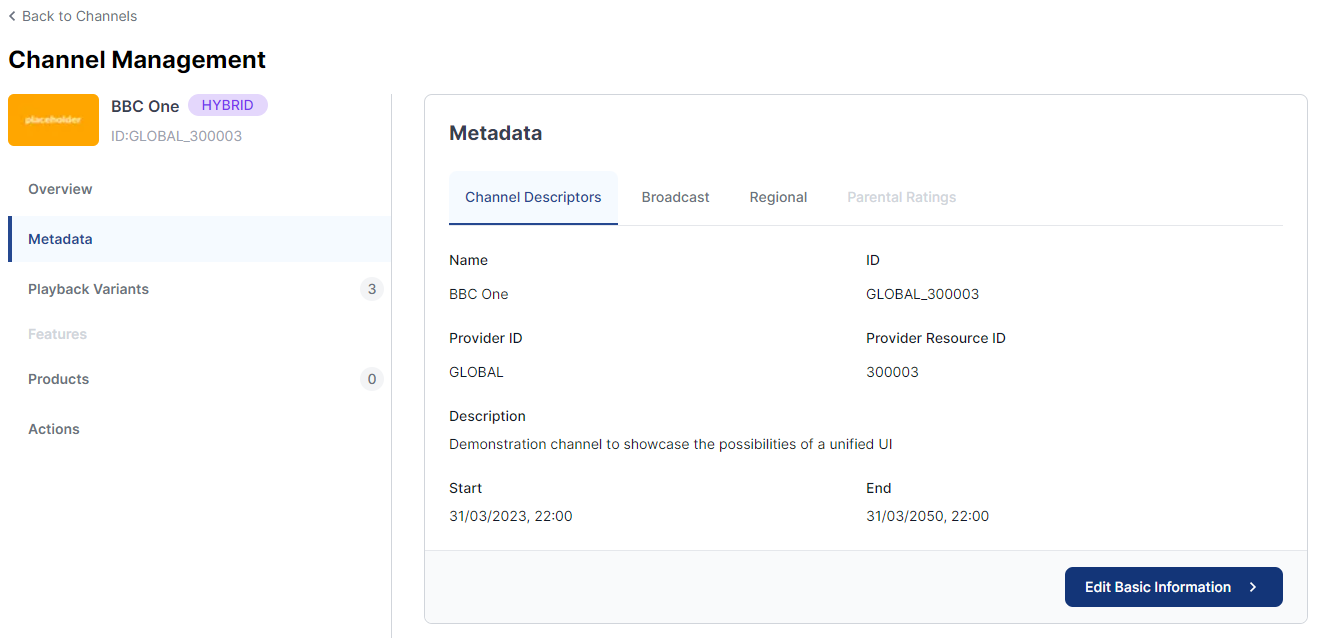The height and width of the screenshot is (638, 1320).
Task: Open Products with zero items
Action: 58,378
